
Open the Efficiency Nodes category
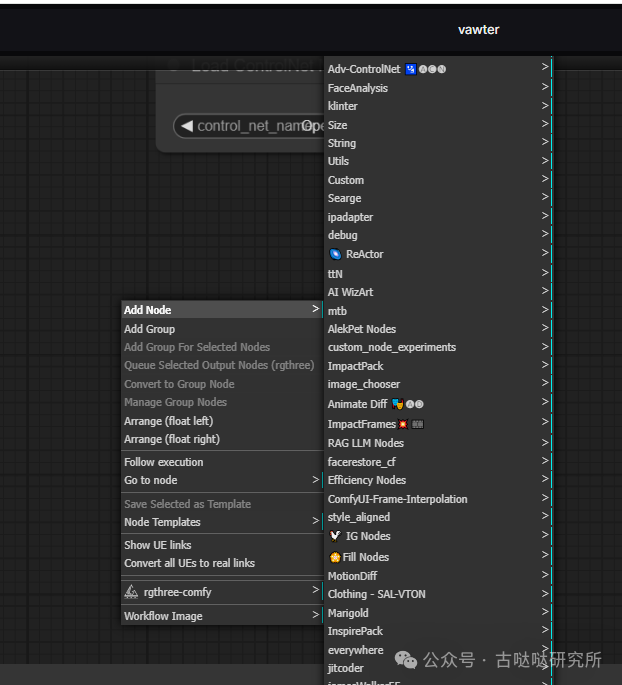point(438,480)
